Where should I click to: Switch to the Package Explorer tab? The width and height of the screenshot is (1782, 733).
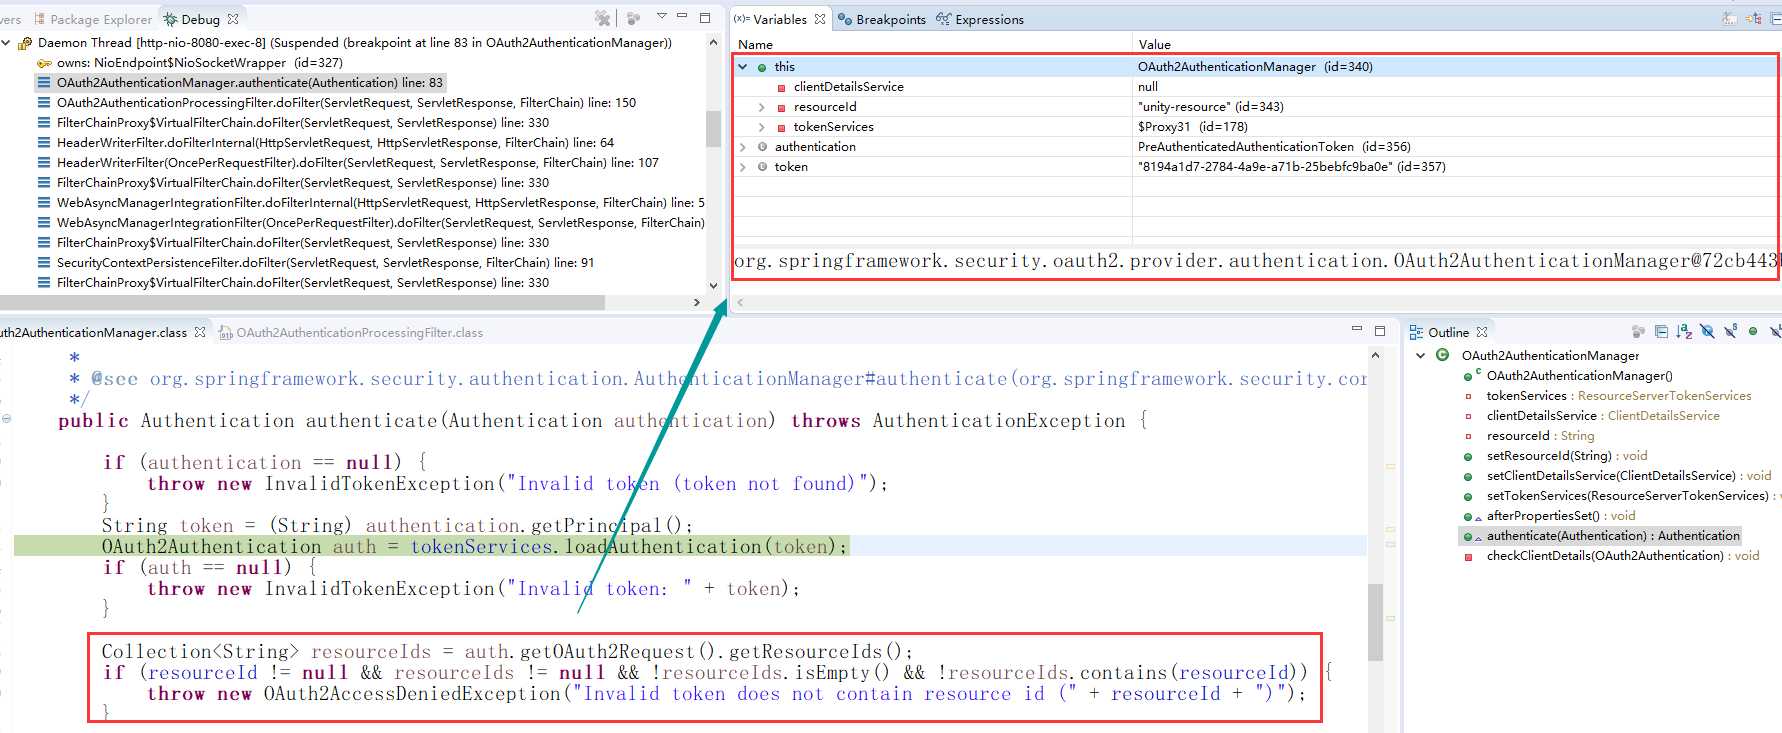coord(93,19)
